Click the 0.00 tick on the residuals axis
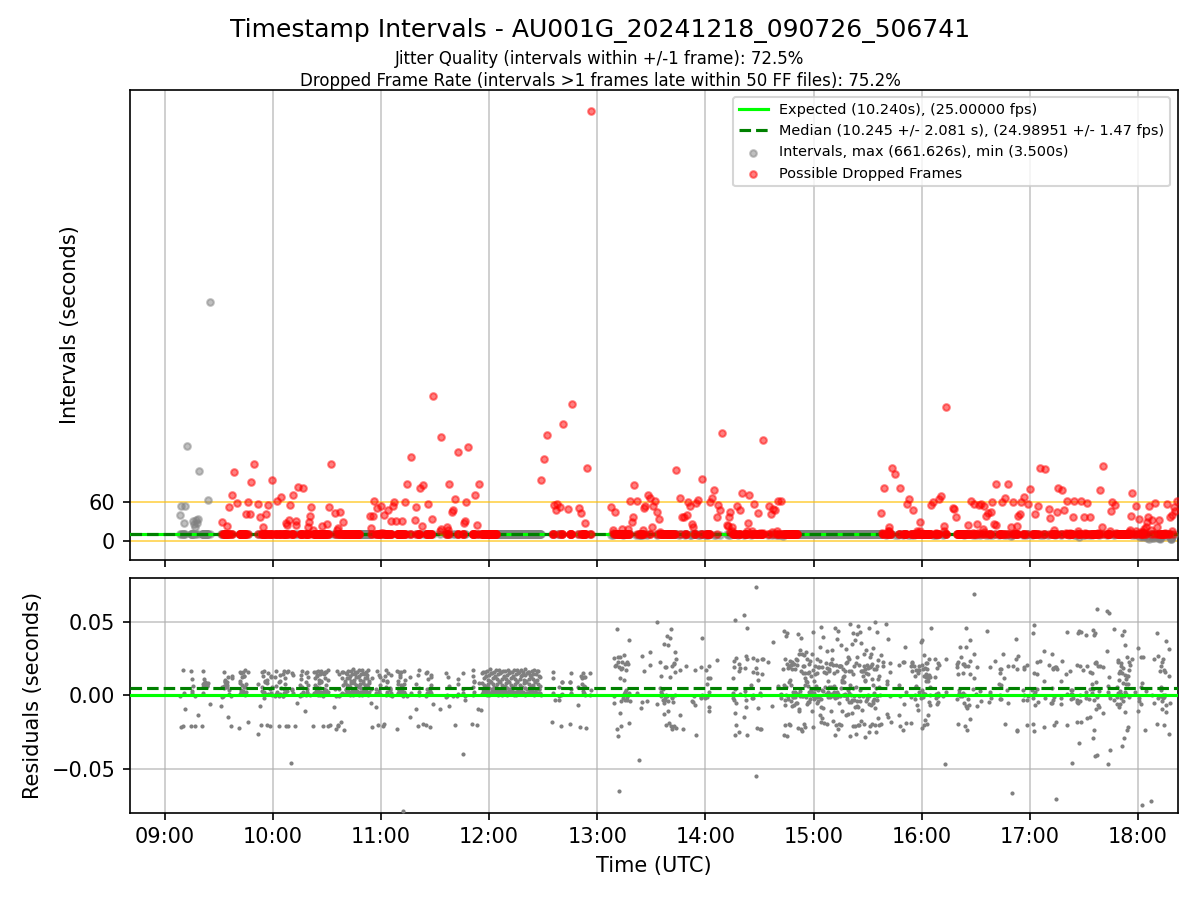 pyautogui.click(x=94, y=695)
